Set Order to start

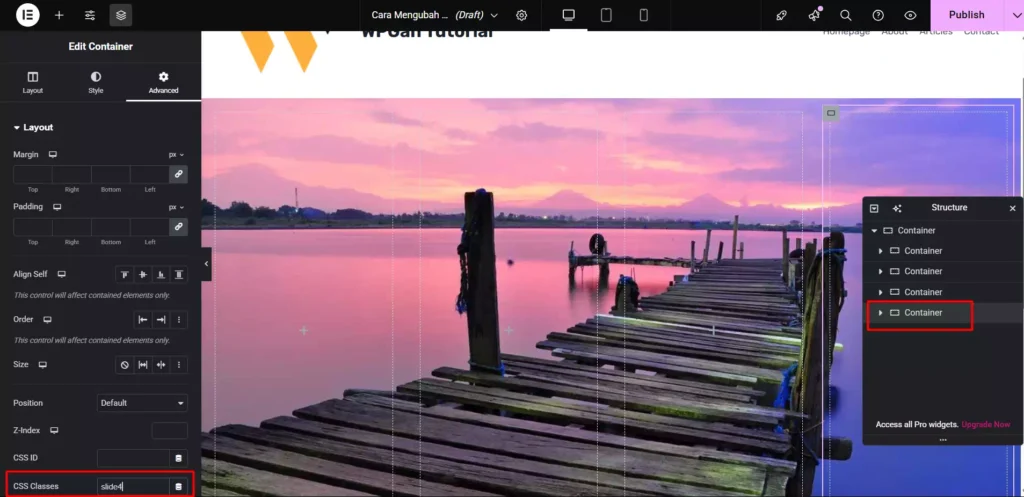(142, 320)
